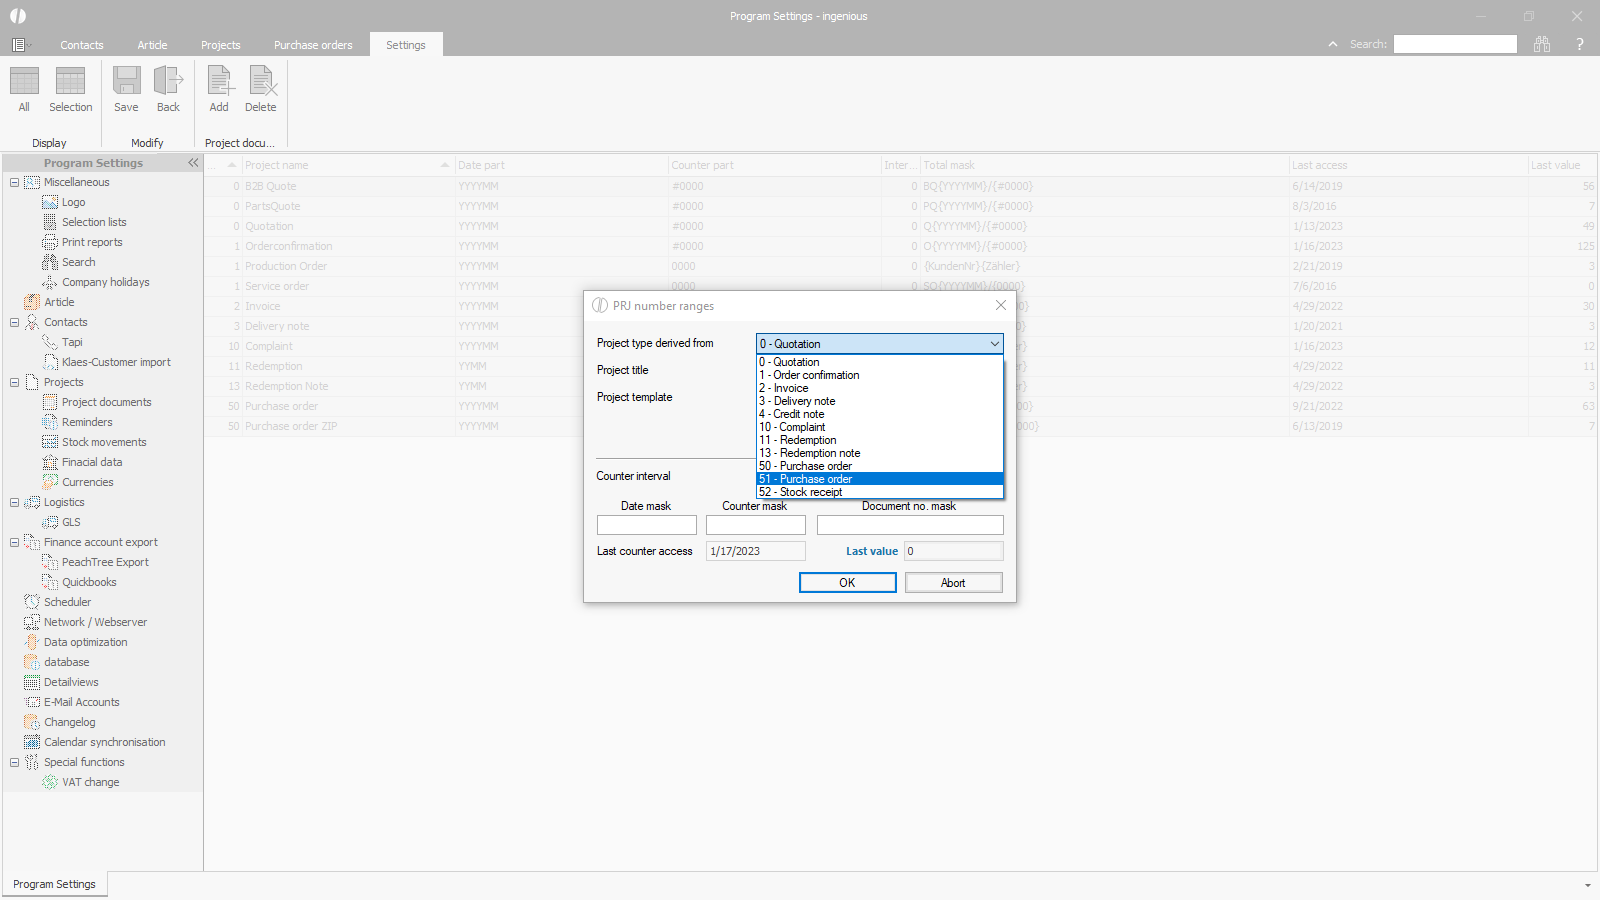Switch to the Contacts tab
Viewport: 1600px width, 900px height.
pyautogui.click(x=81, y=45)
